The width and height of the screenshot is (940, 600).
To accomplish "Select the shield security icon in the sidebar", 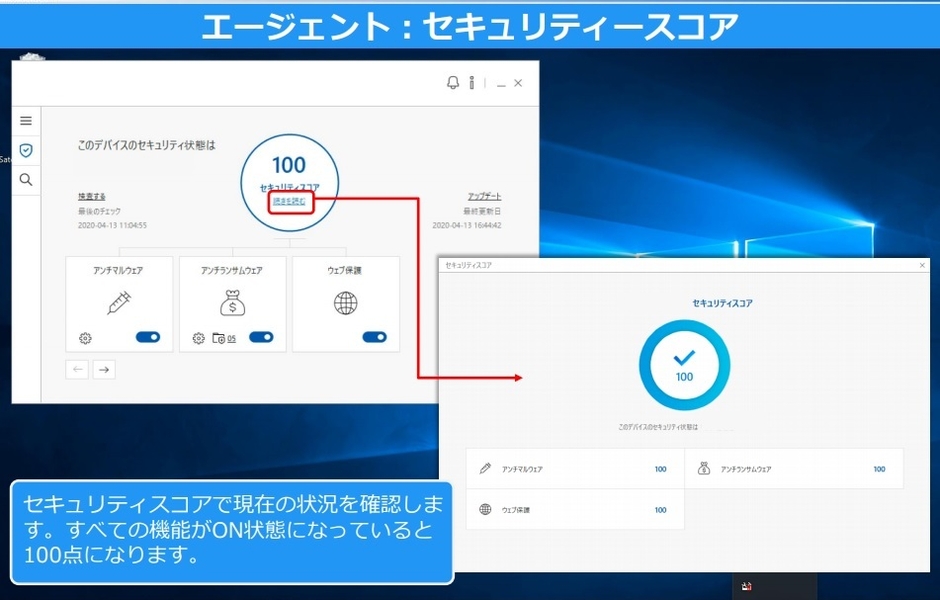I will point(25,150).
